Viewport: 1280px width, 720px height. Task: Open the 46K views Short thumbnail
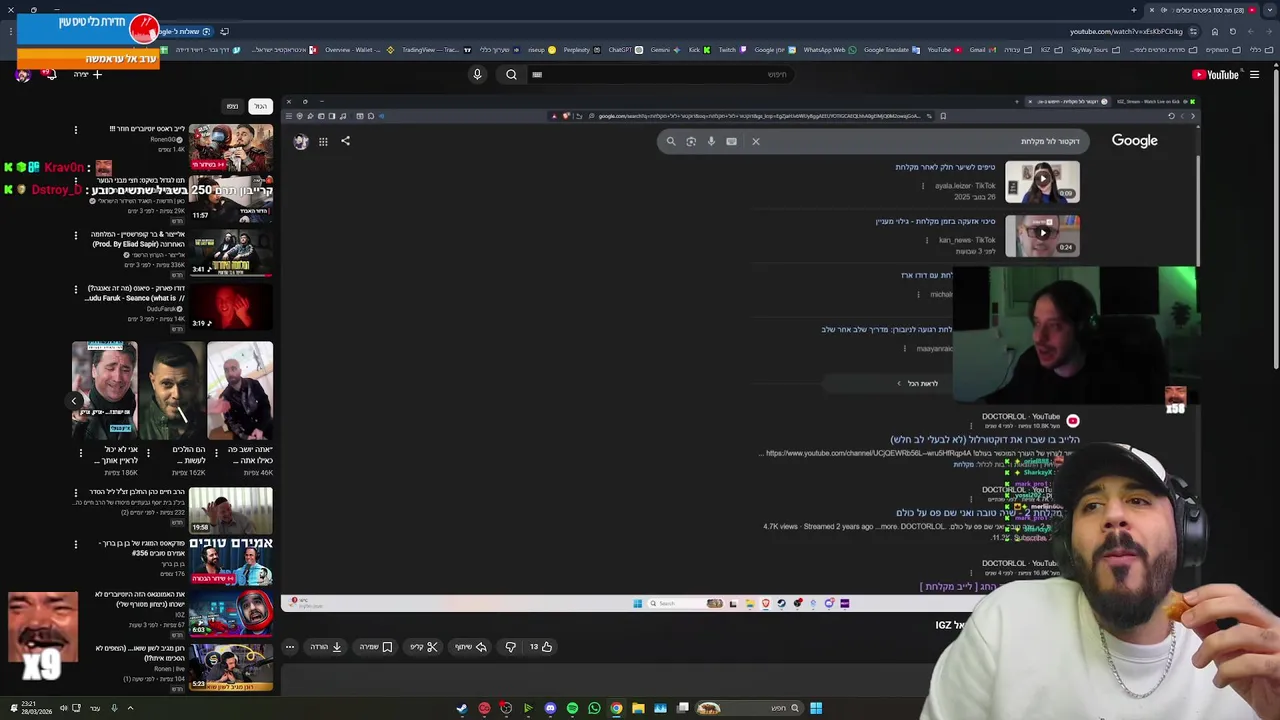240,391
